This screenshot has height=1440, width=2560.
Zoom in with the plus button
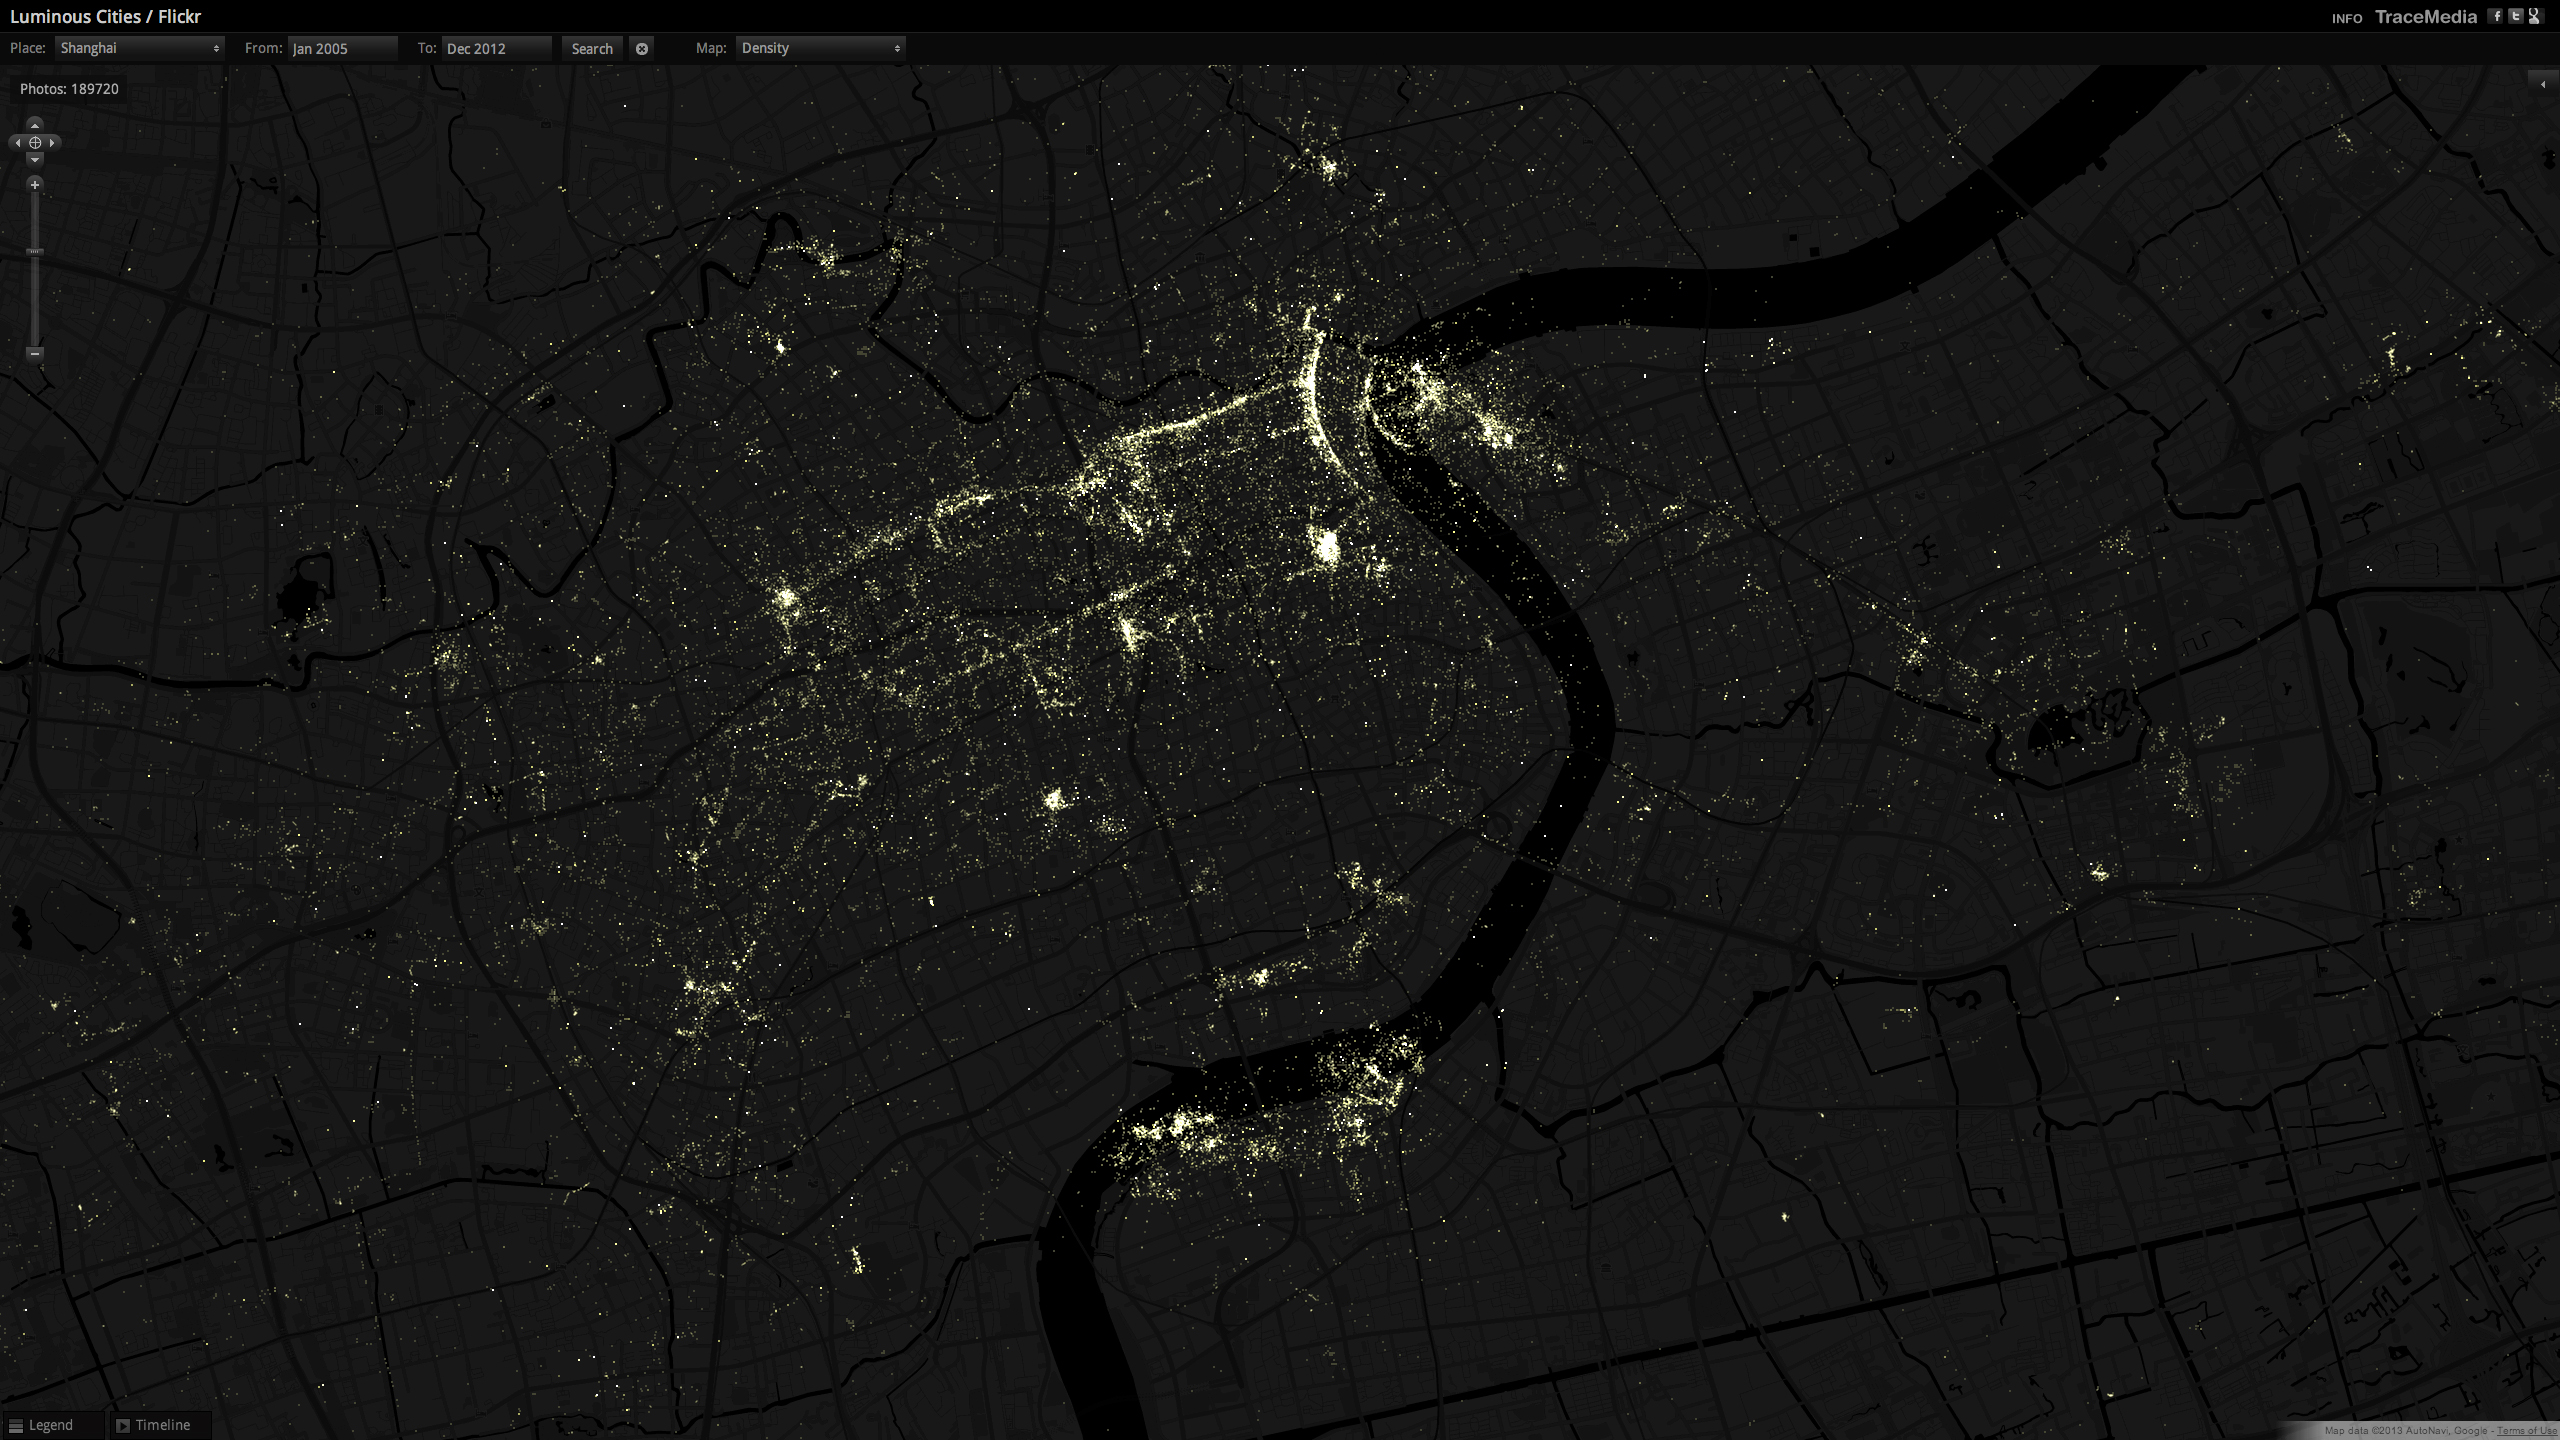(x=35, y=185)
